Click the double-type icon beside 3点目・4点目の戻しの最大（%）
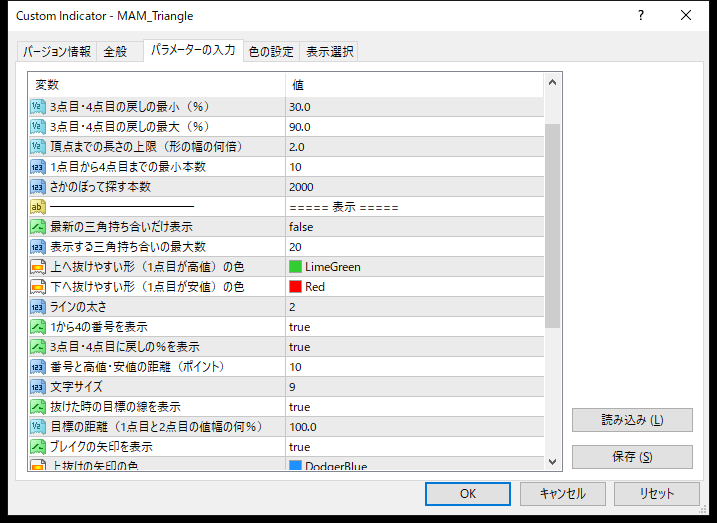The height and width of the screenshot is (523, 717). pos(38,127)
